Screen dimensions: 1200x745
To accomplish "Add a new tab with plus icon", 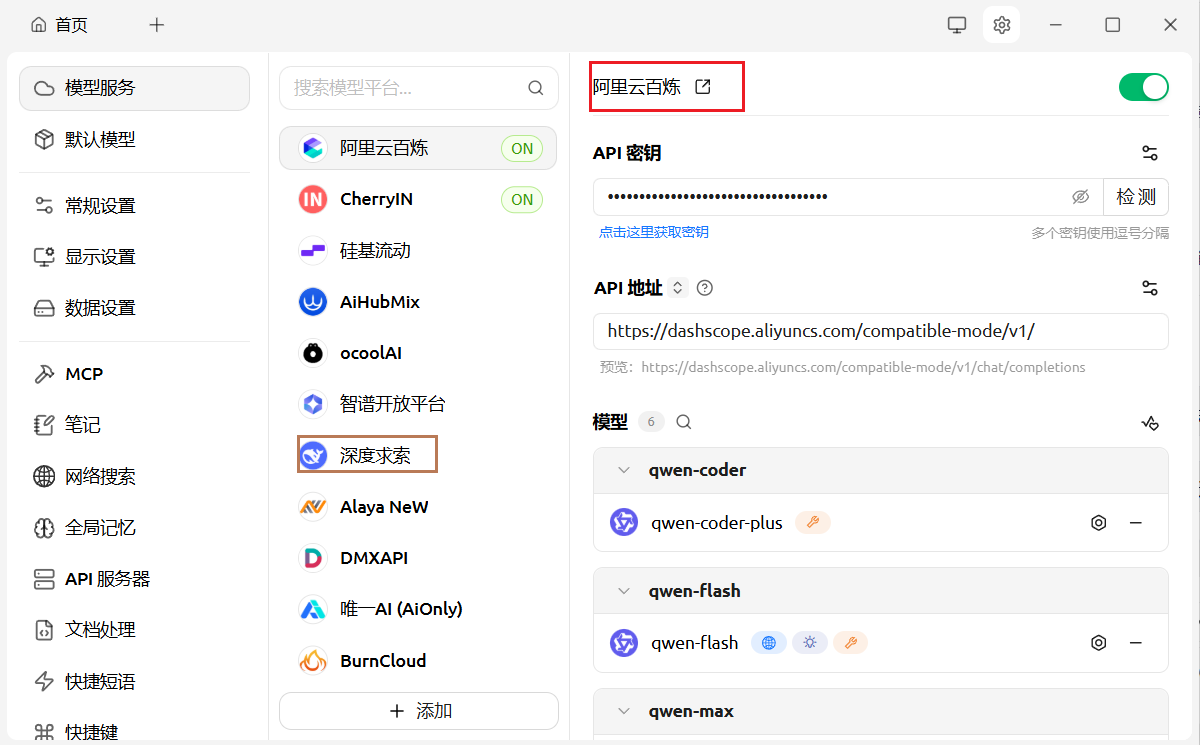I will (157, 25).
